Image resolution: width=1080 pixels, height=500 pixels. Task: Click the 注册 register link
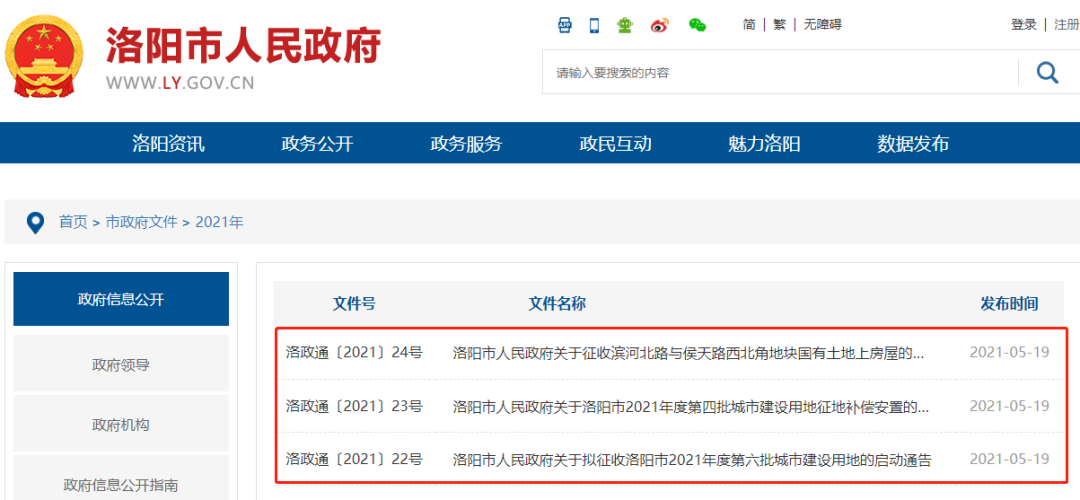pos(1066,25)
